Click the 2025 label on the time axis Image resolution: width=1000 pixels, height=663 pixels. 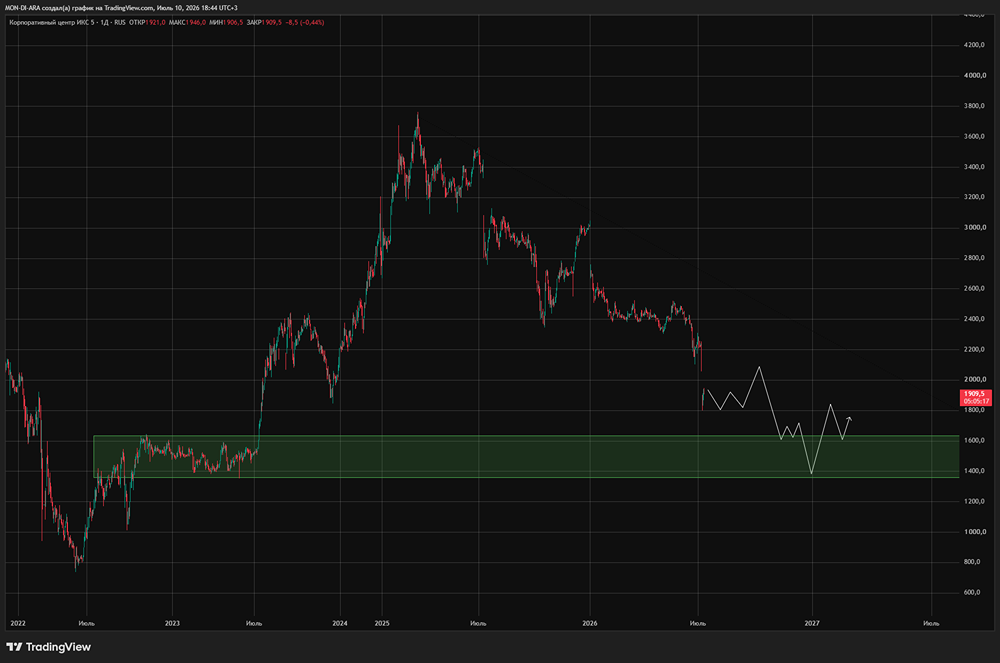pyautogui.click(x=382, y=623)
